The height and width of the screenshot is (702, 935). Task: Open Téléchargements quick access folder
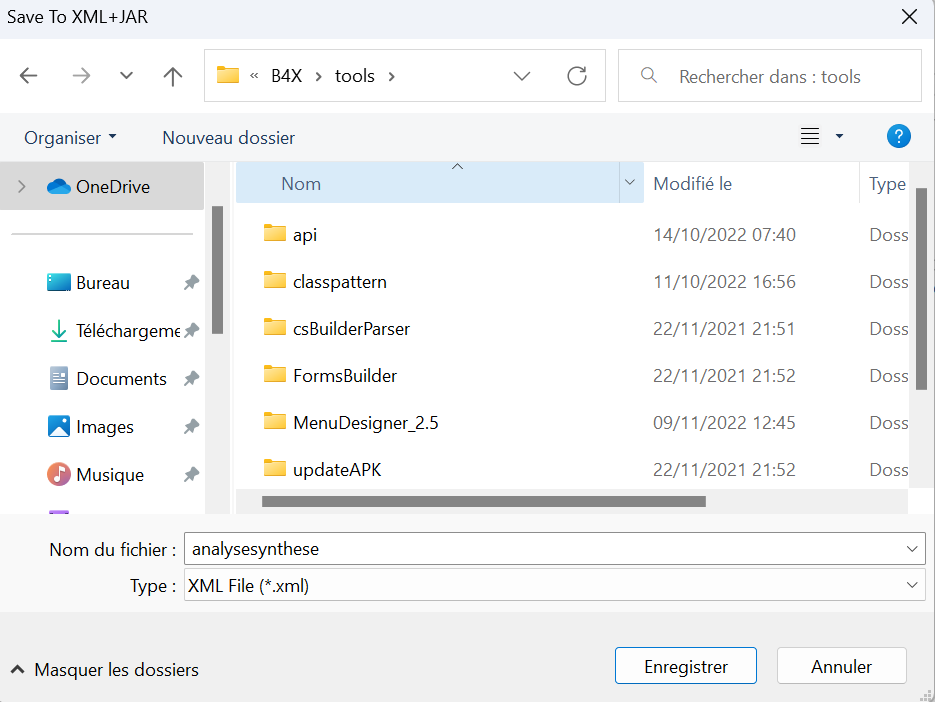pyautogui.click(x=114, y=330)
